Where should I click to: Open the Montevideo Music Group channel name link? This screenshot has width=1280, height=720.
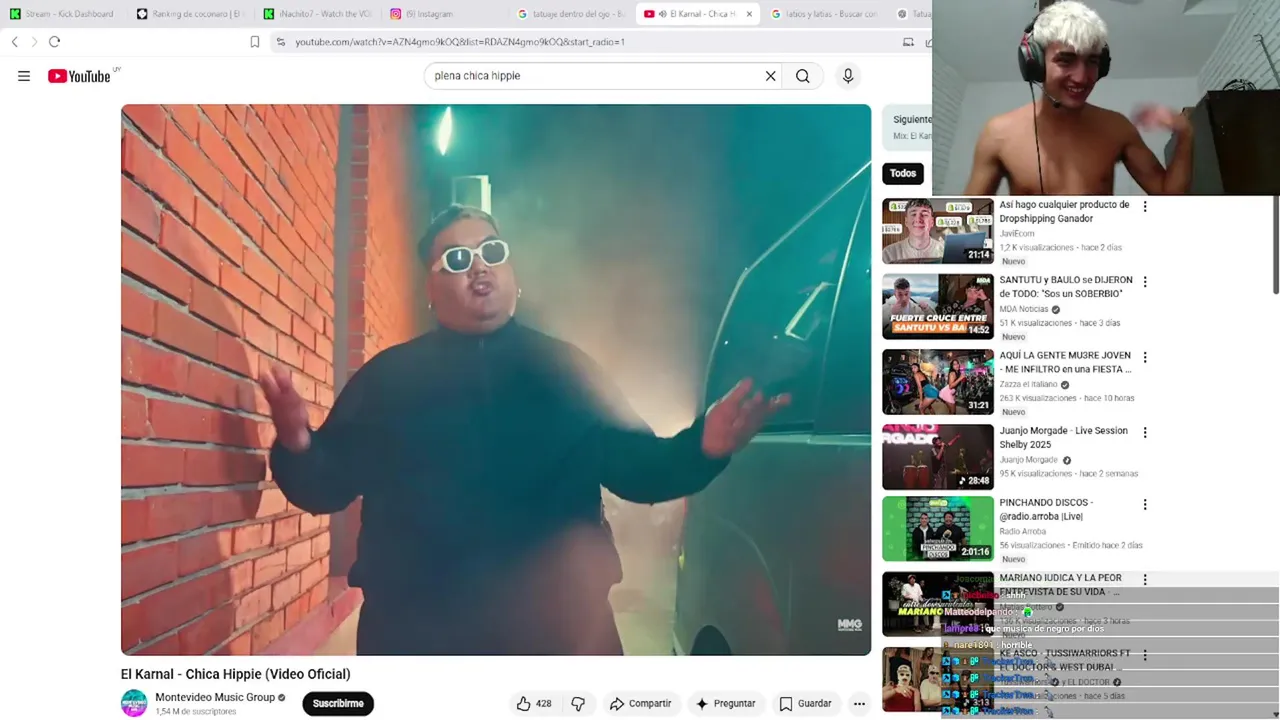click(215, 697)
